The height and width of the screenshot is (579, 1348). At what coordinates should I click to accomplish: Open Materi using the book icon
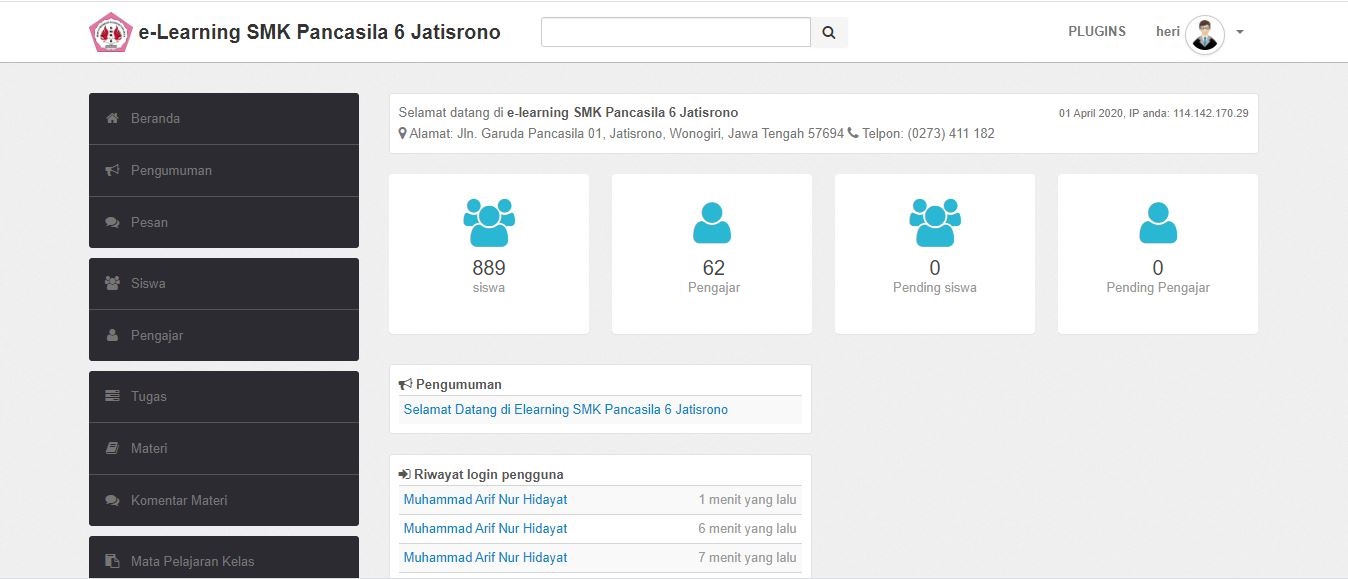pos(112,448)
